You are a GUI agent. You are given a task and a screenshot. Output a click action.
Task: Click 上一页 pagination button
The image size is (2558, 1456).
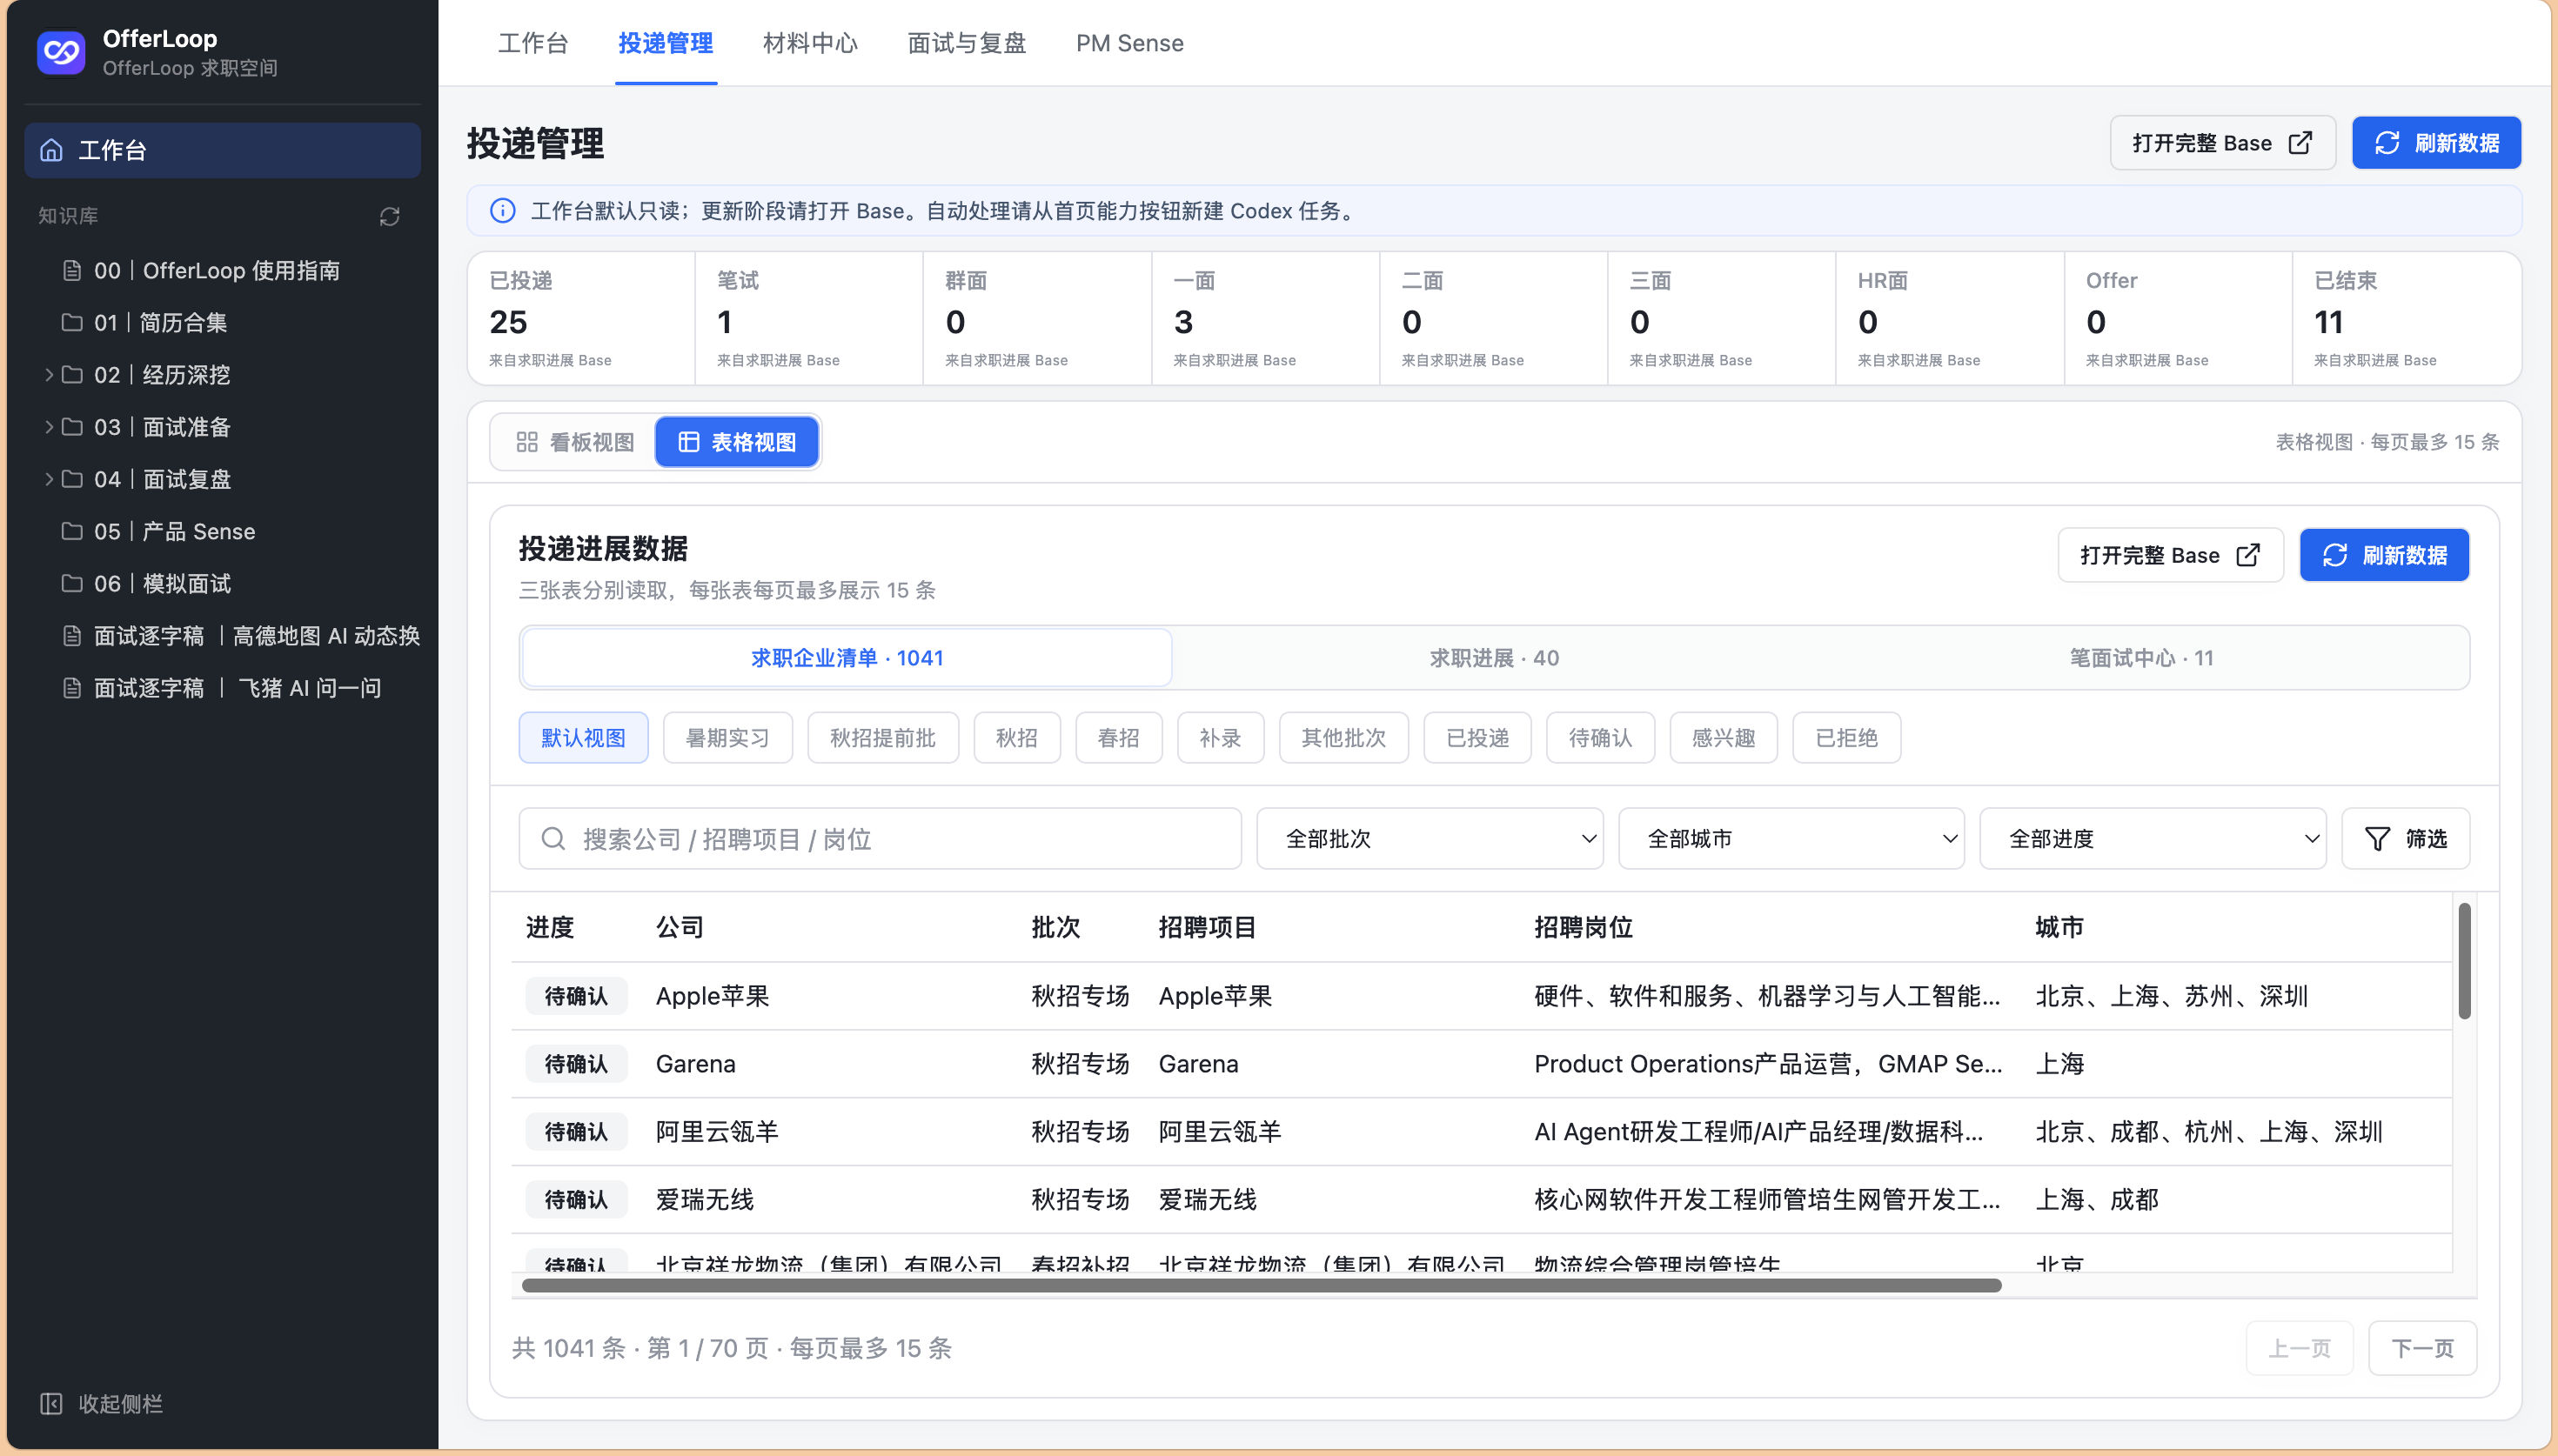click(2299, 1348)
